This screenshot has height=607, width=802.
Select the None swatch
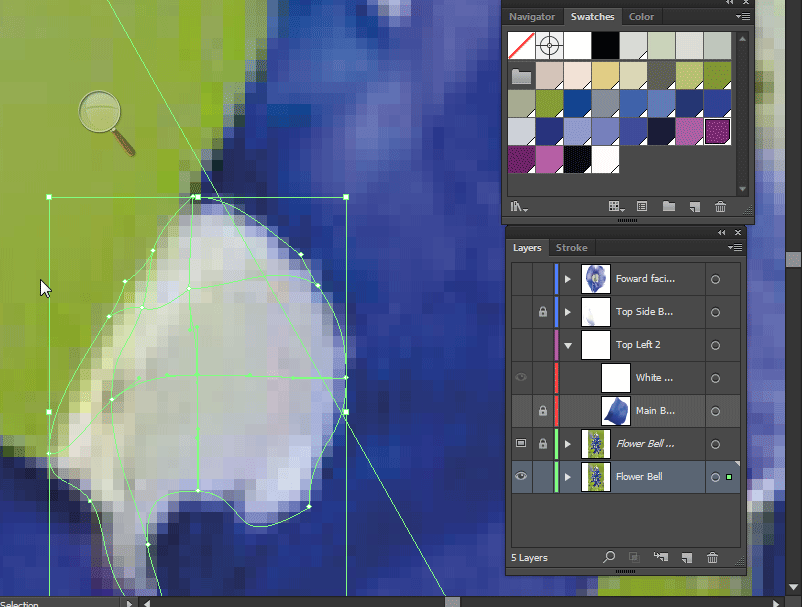point(521,46)
